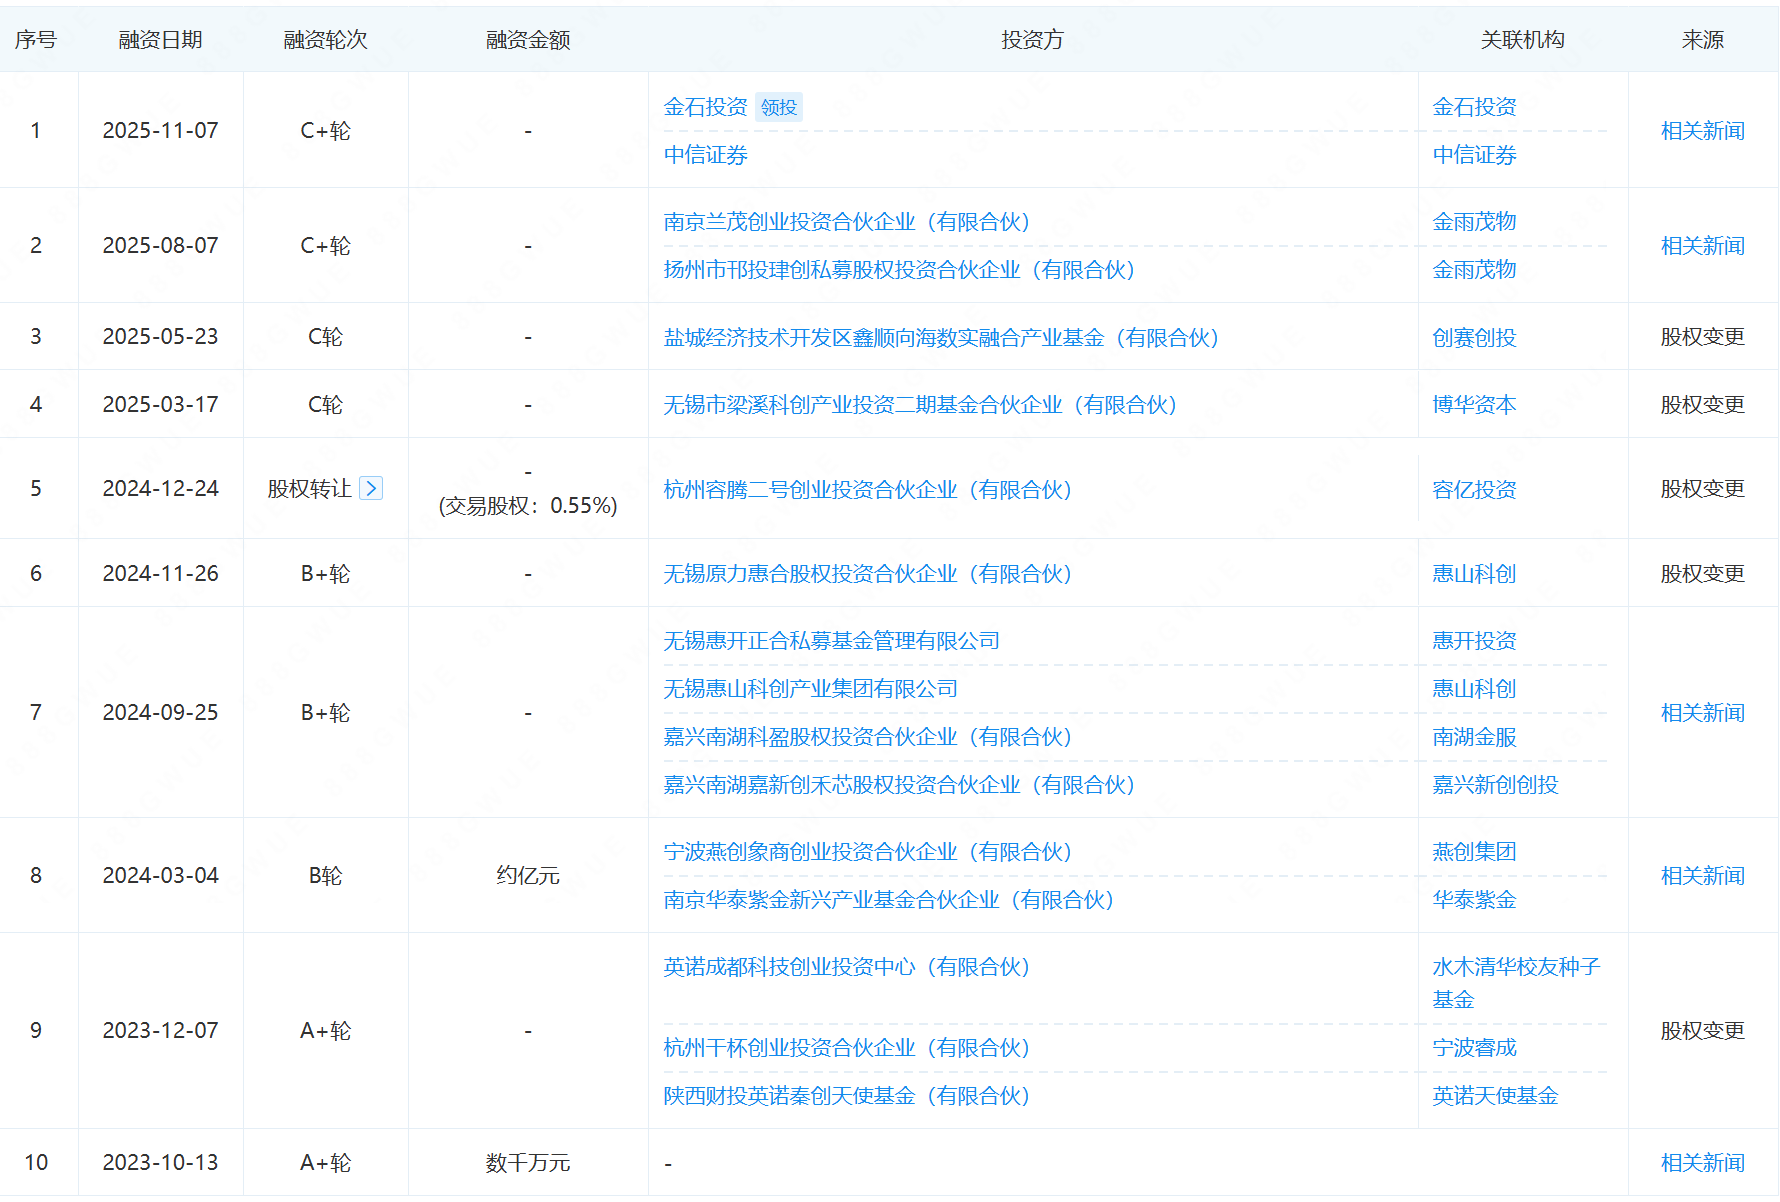Click 容亿投资 related institution

pyautogui.click(x=1474, y=490)
